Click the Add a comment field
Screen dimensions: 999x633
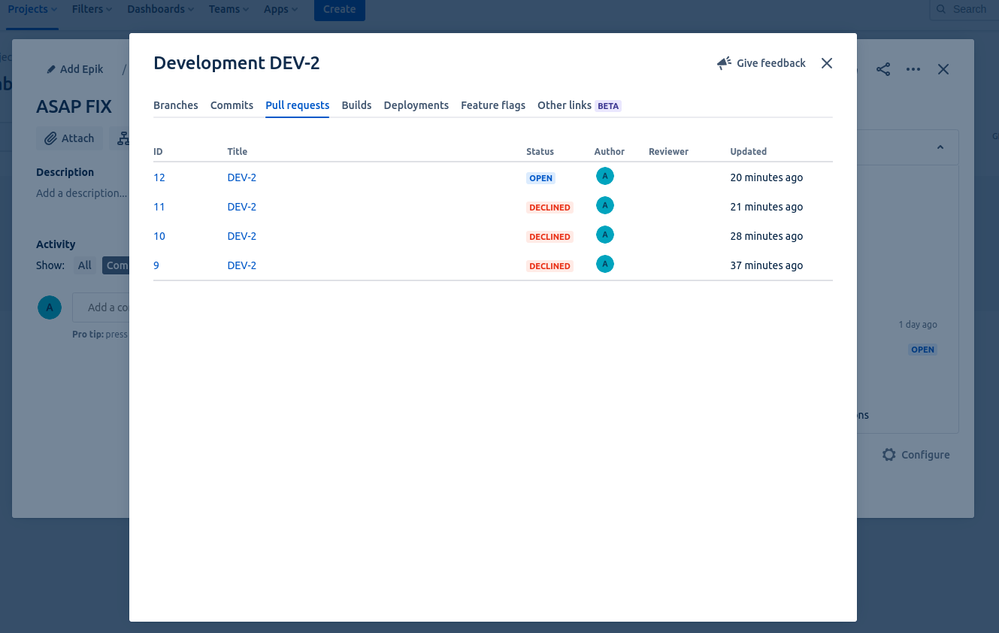point(102,308)
